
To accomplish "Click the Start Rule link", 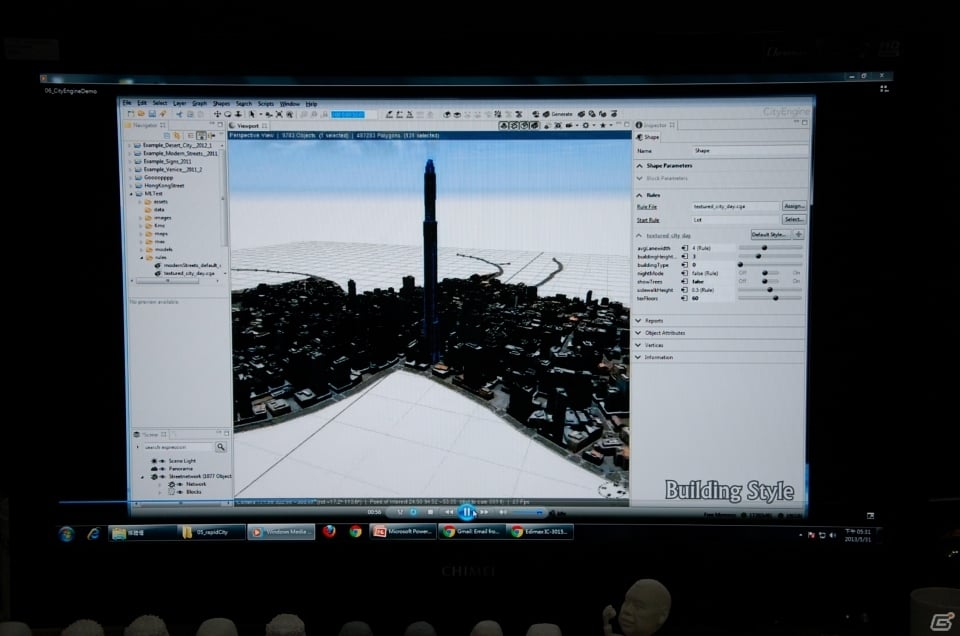I will tap(648, 220).
